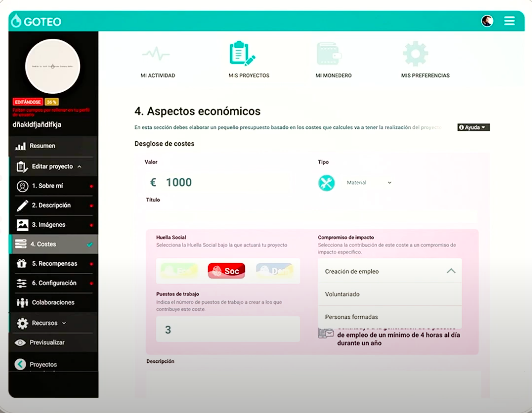Click the Mis Proyectos clipboard icon
The height and width of the screenshot is (413, 532).
[242, 53]
